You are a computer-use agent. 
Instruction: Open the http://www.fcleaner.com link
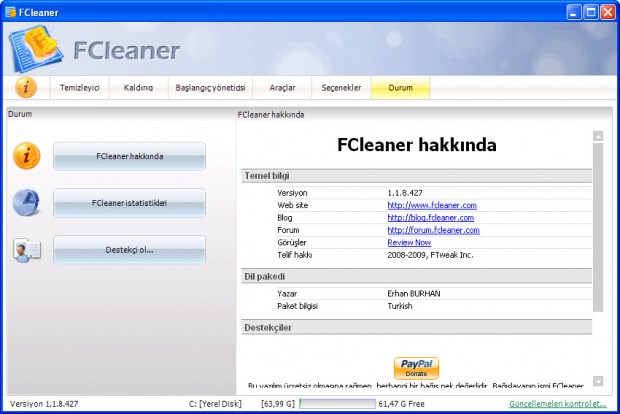coord(432,205)
